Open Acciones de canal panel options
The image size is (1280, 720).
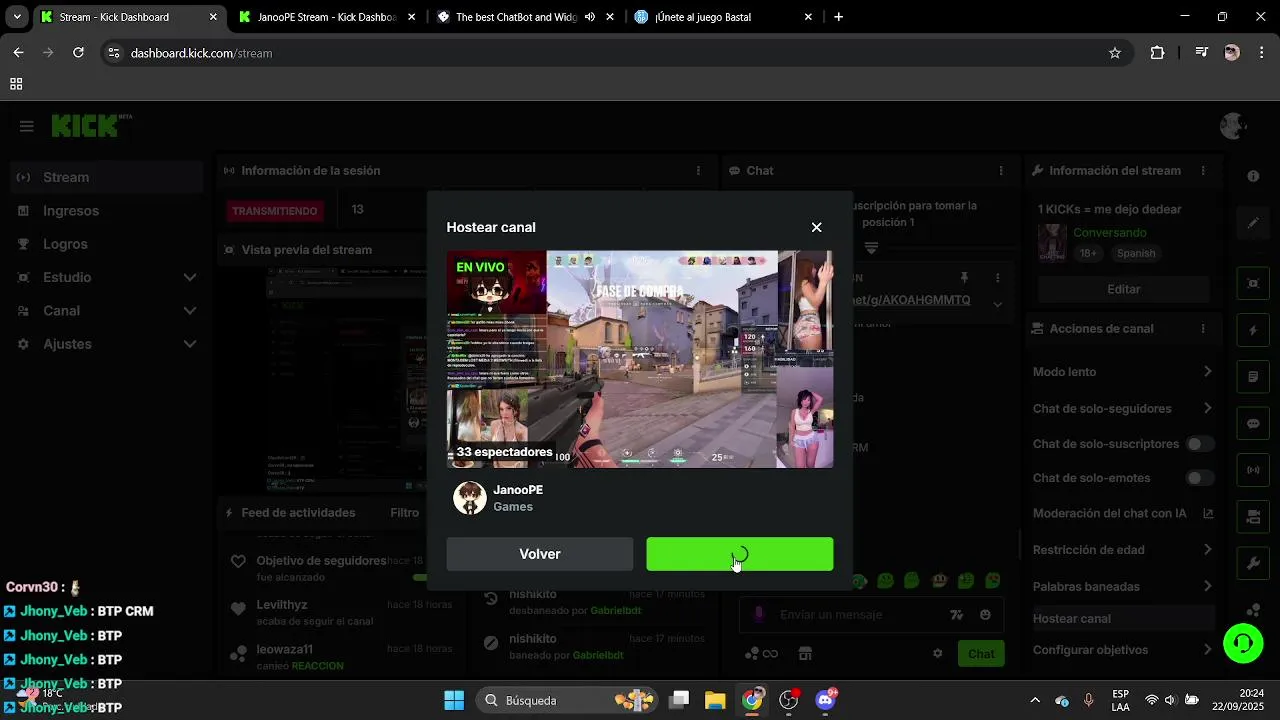pos(1203,329)
